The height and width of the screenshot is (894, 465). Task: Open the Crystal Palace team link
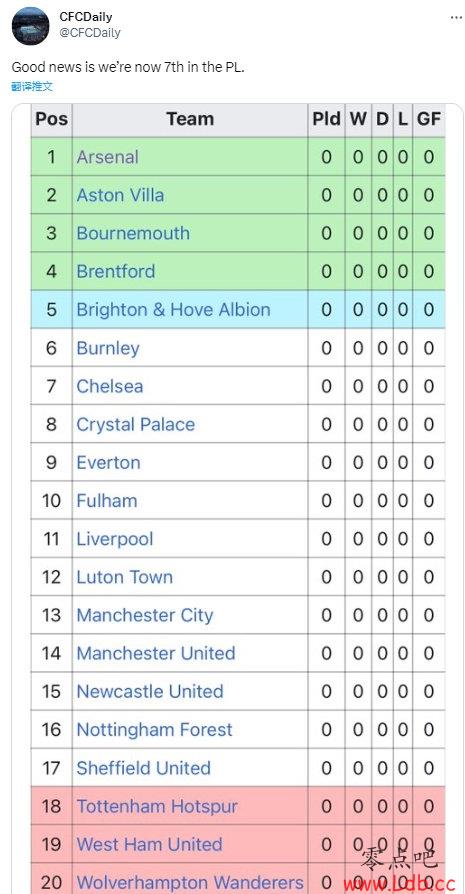tap(136, 424)
